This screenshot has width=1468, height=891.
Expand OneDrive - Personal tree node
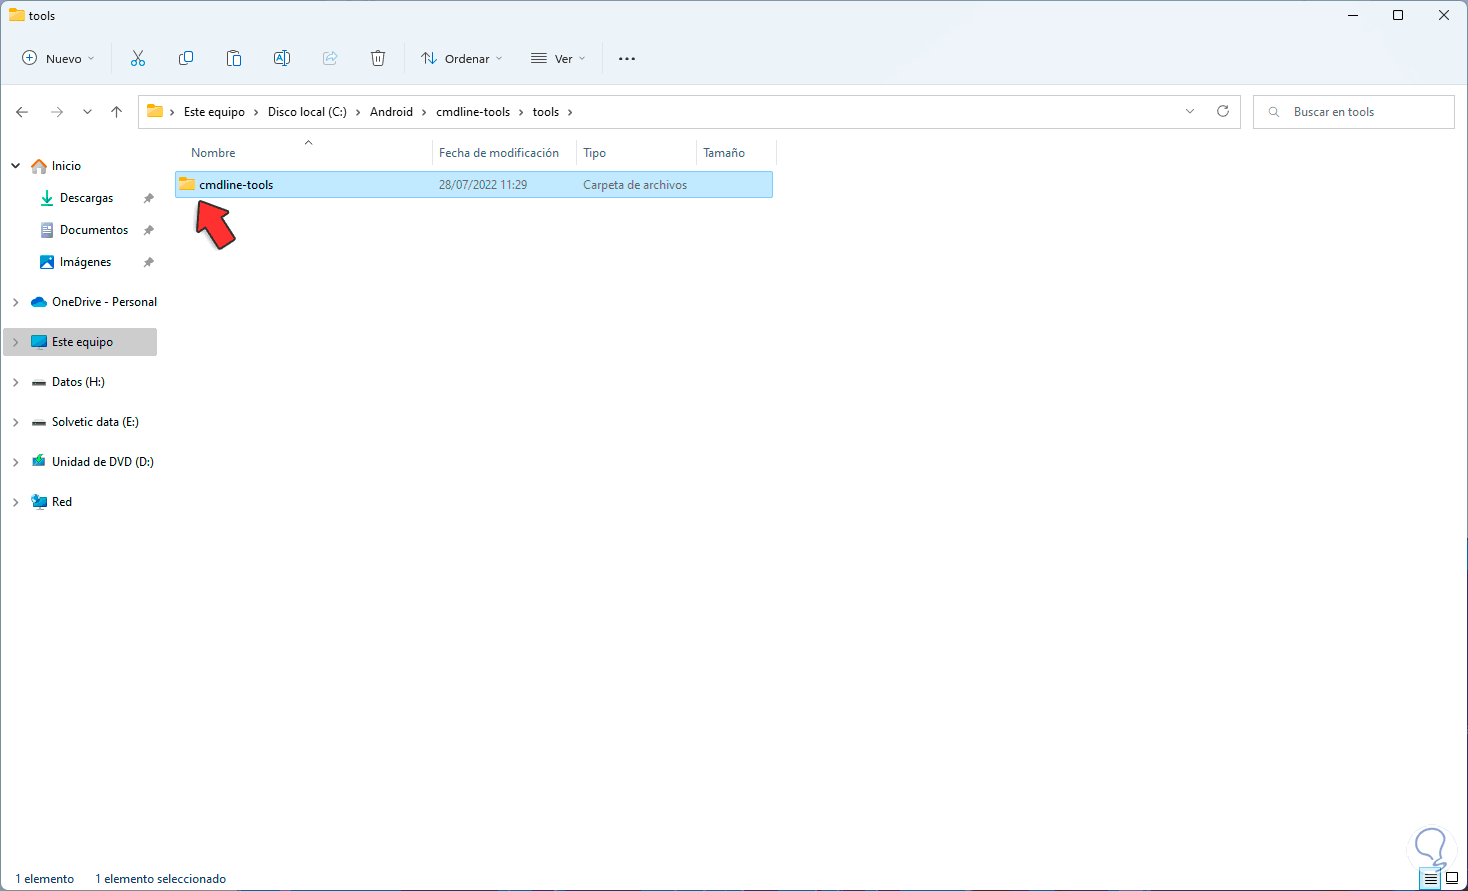[16, 302]
